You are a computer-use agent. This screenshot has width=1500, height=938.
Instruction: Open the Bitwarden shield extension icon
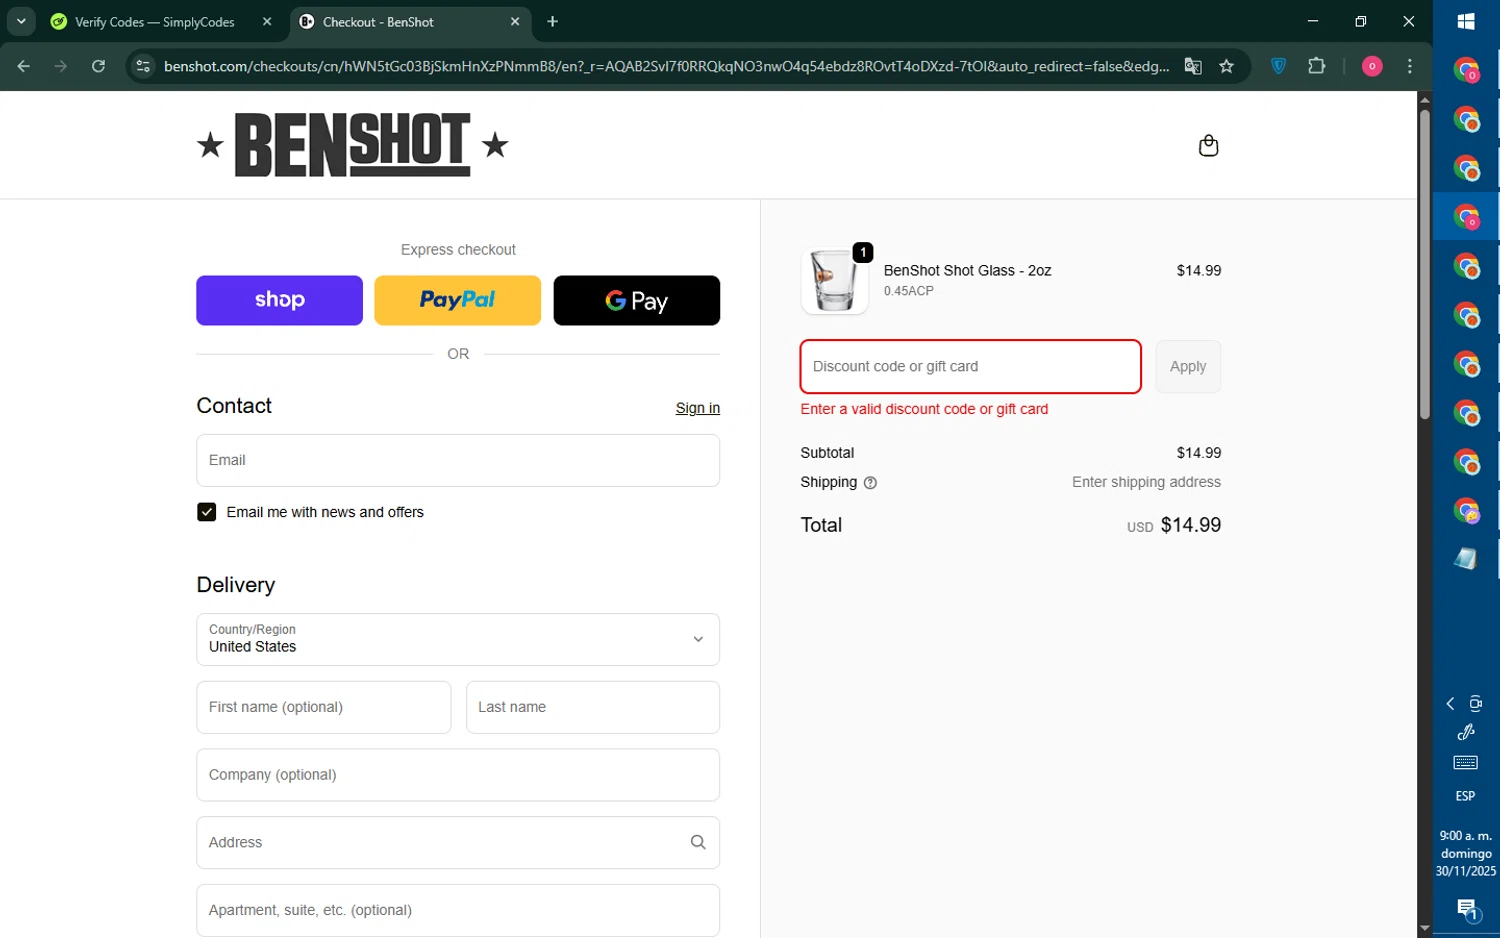pos(1278,66)
